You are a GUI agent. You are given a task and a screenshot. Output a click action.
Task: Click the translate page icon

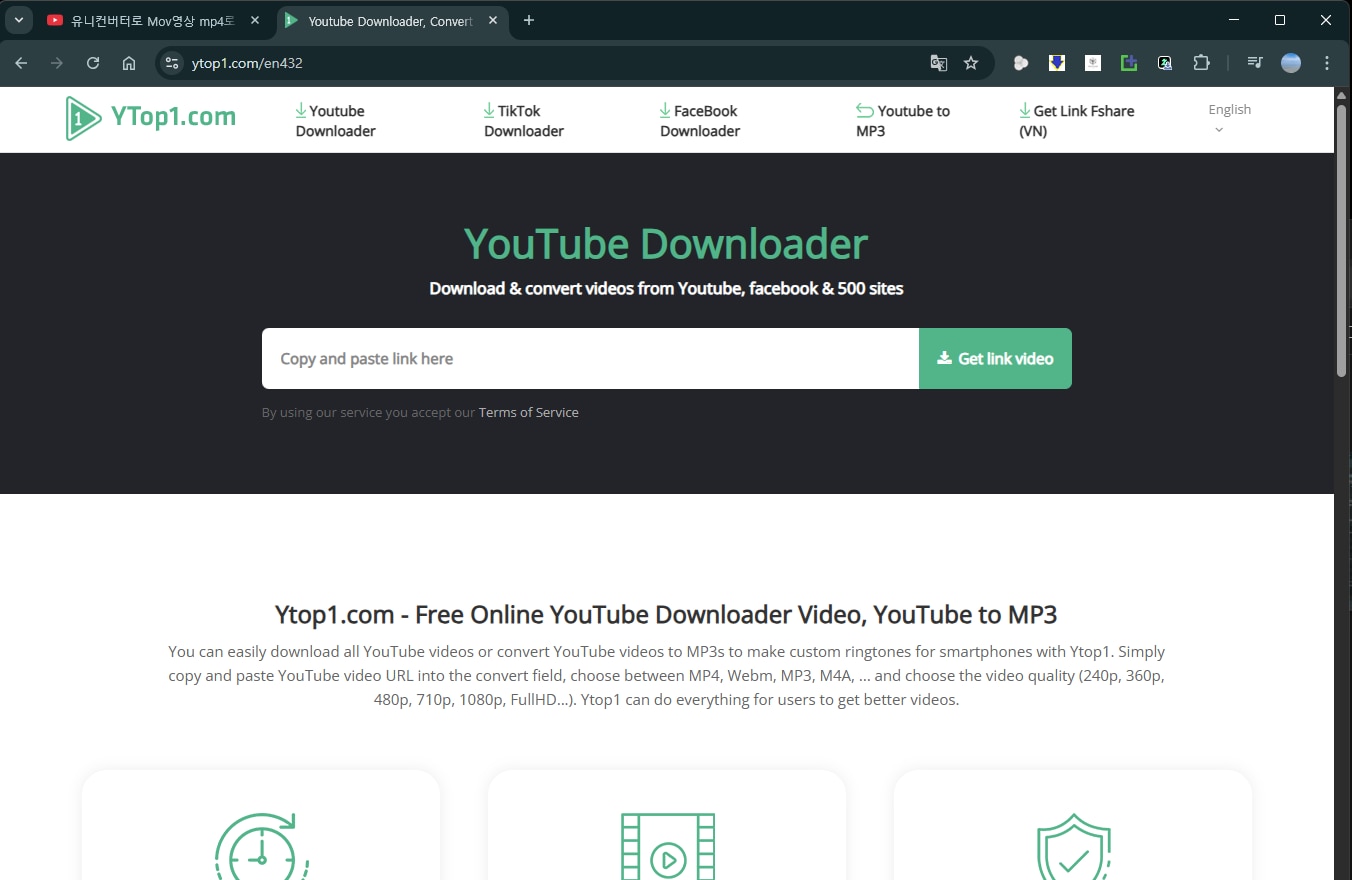pos(938,63)
